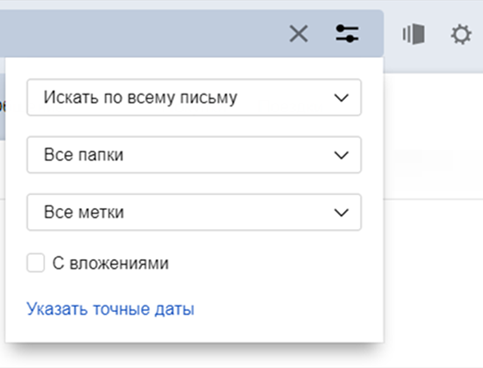The height and width of the screenshot is (368, 483).
Task: Click the chevron beside Искать по всему письму
Action: [341, 98]
